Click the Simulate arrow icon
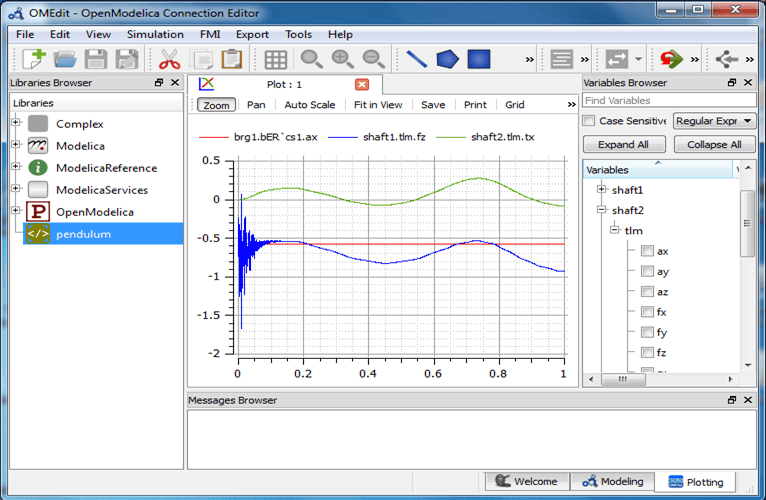Screen dimensions: 766x500 click(671, 59)
